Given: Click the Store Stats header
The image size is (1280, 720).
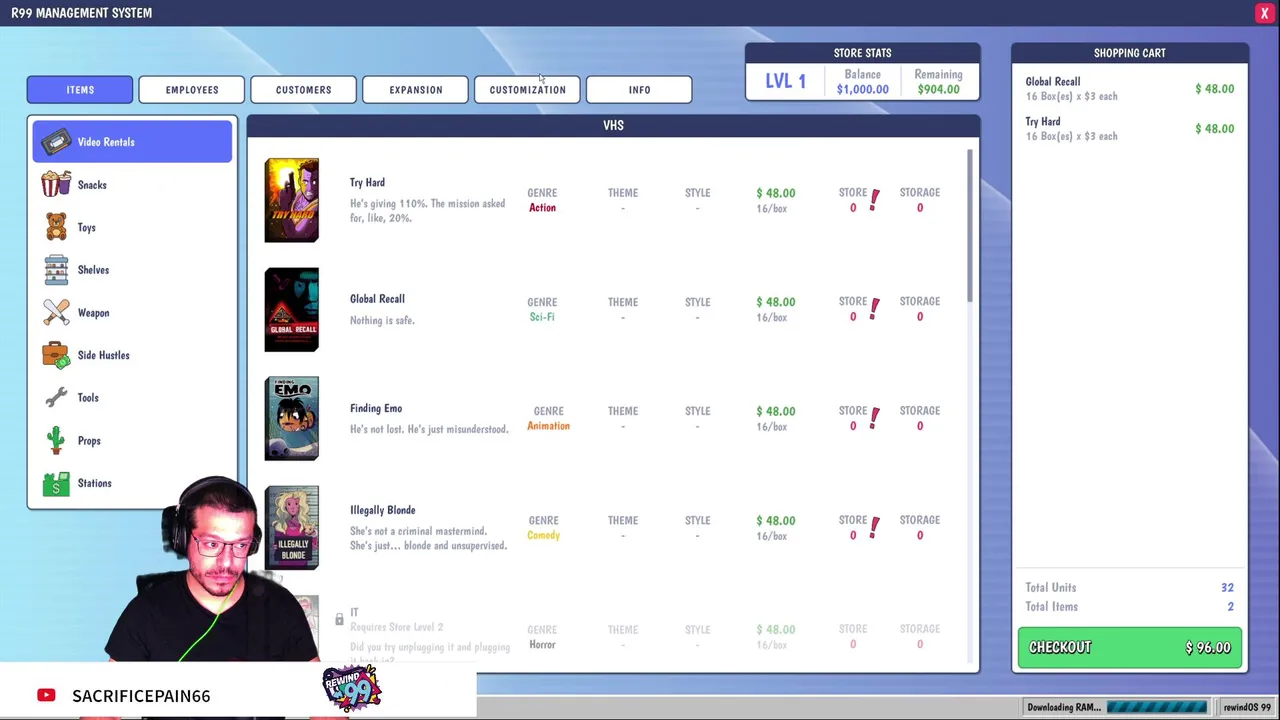Looking at the screenshot, I should [862, 53].
